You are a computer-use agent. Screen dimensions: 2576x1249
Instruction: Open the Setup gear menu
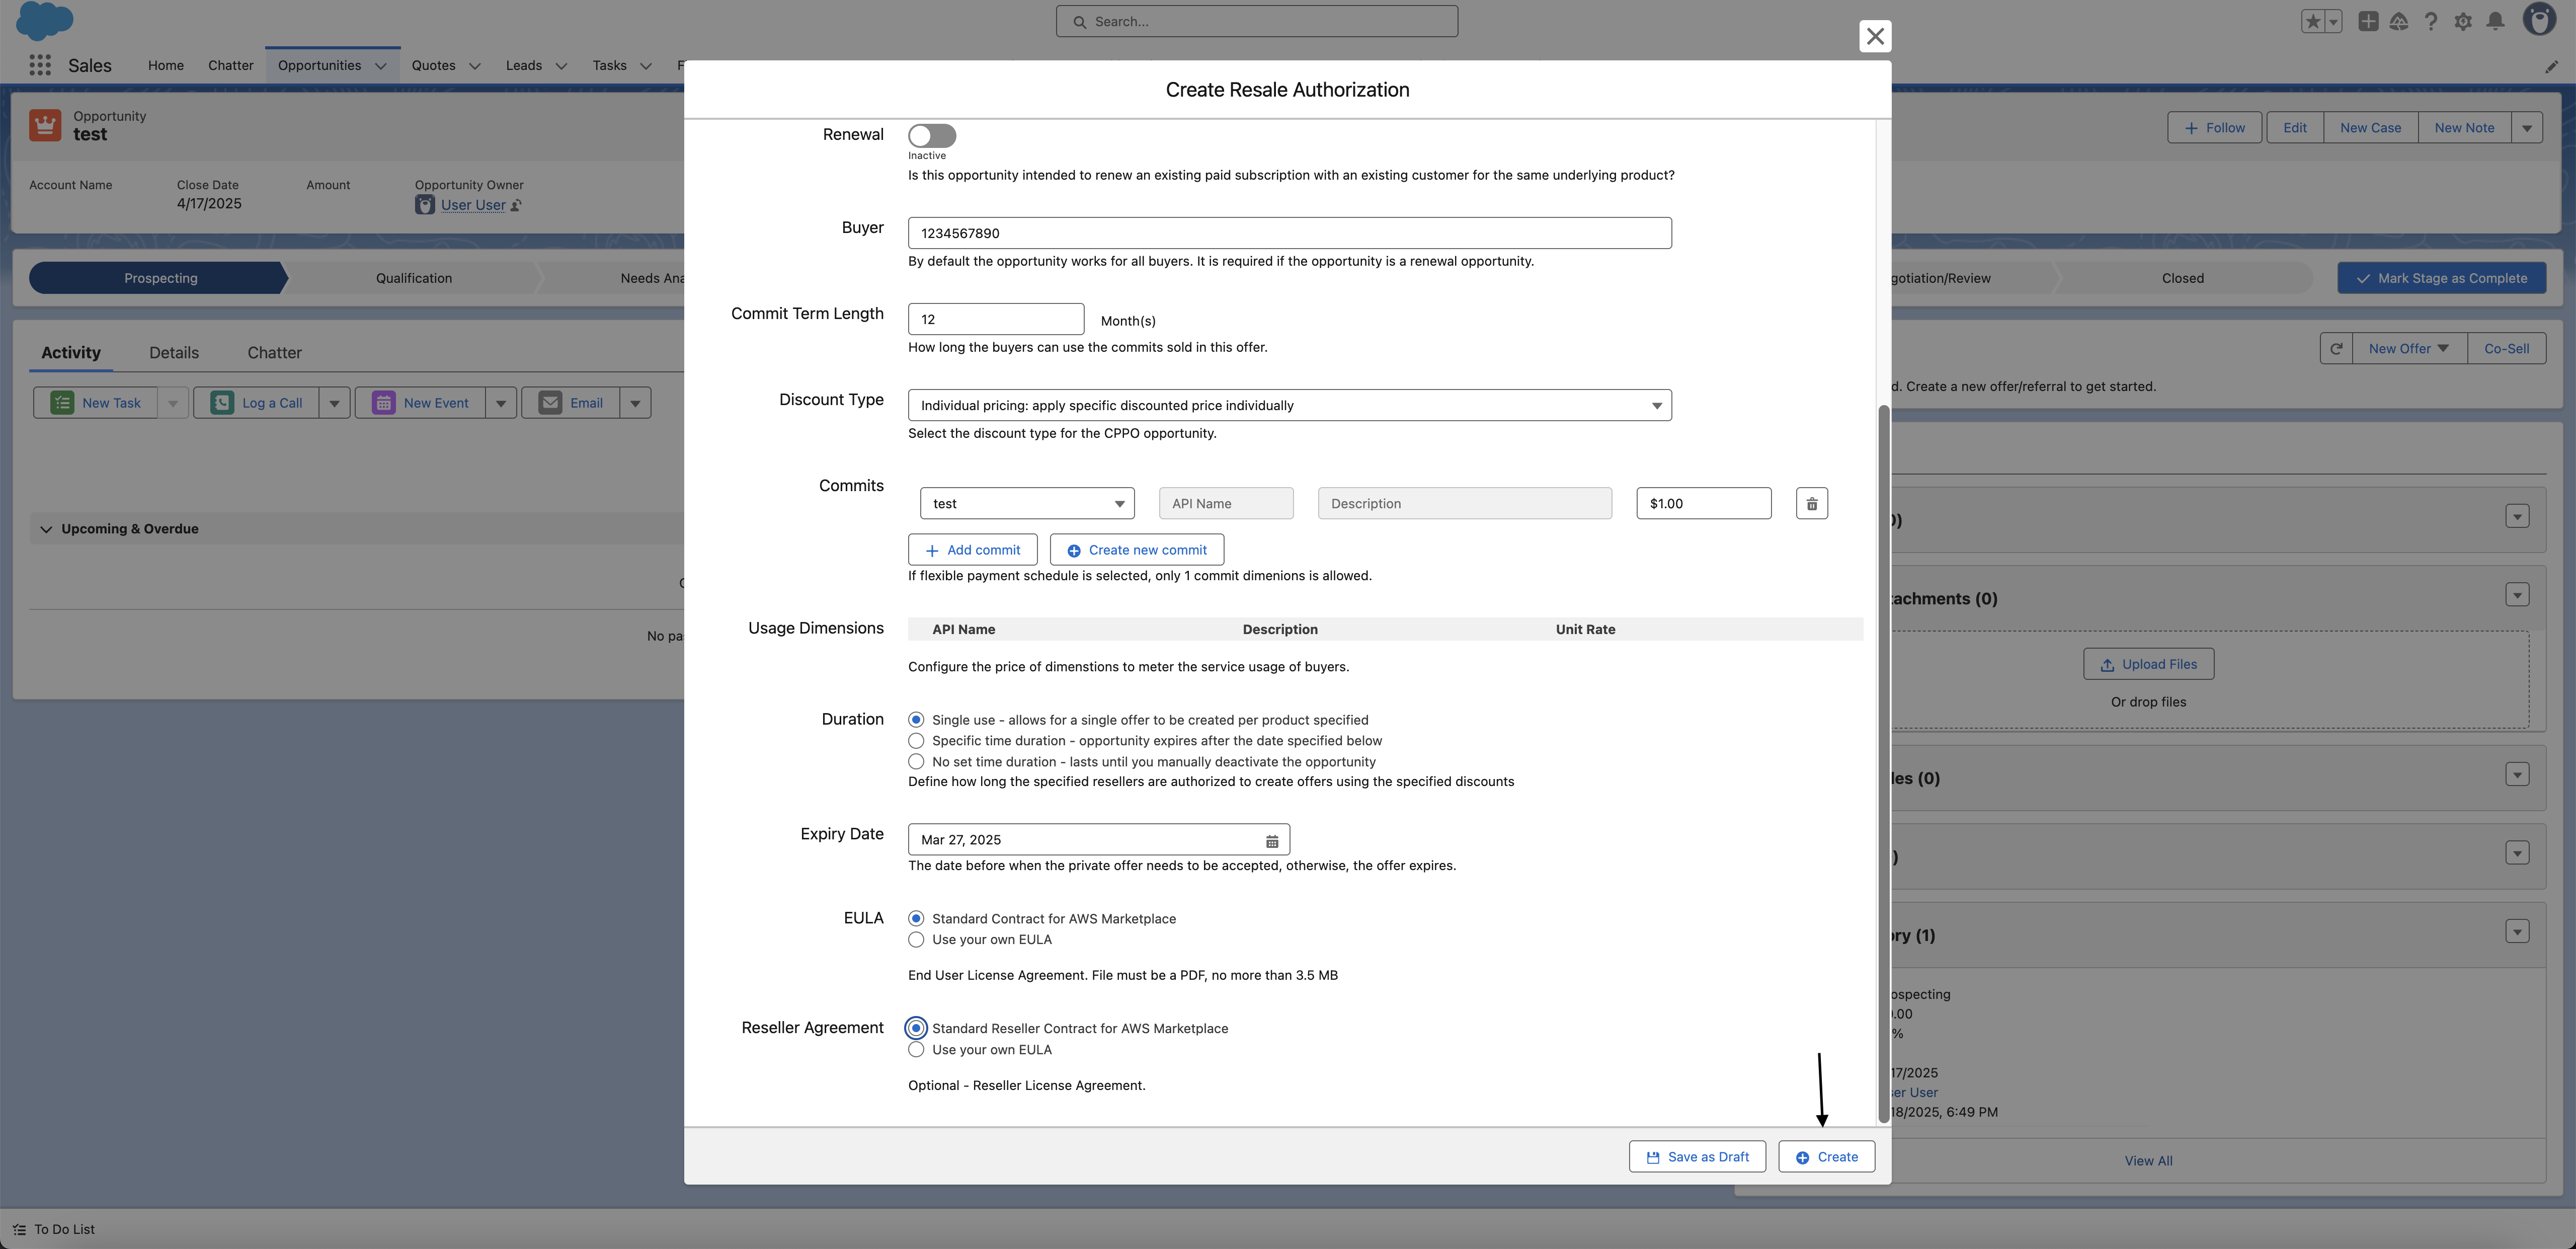[2463, 21]
